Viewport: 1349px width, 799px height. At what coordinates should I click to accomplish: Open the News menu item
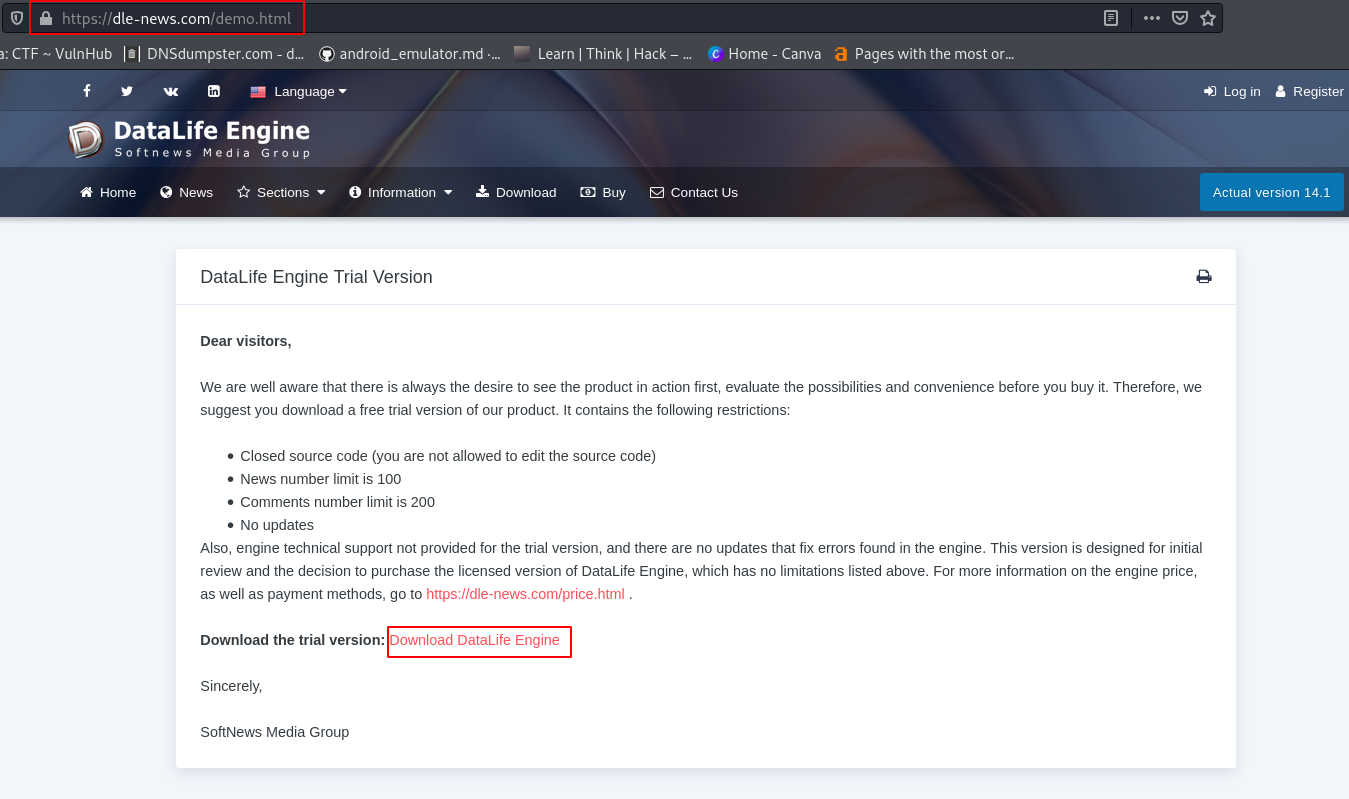point(186,192)
